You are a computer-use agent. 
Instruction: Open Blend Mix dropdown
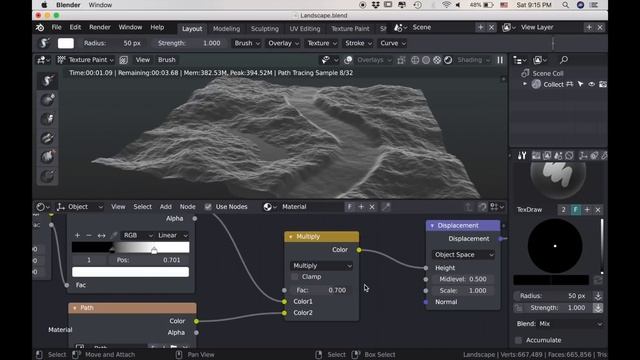558,324
